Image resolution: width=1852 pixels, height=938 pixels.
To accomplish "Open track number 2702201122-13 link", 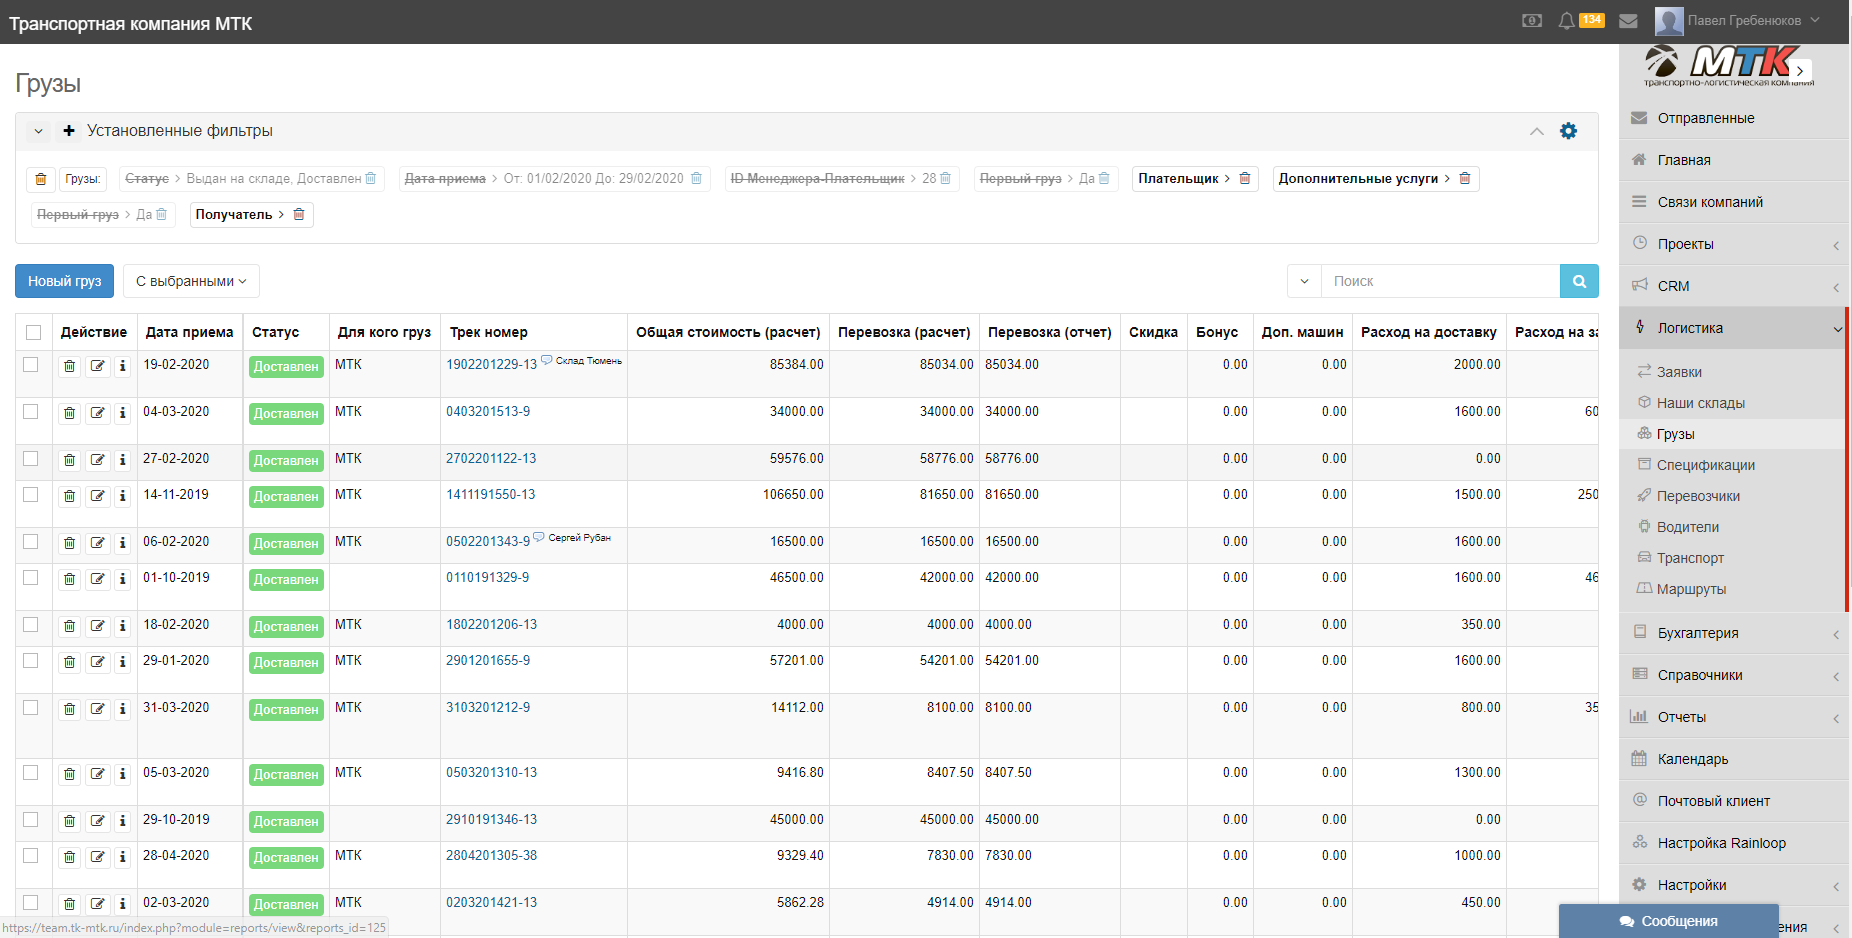I will point(491,459).
